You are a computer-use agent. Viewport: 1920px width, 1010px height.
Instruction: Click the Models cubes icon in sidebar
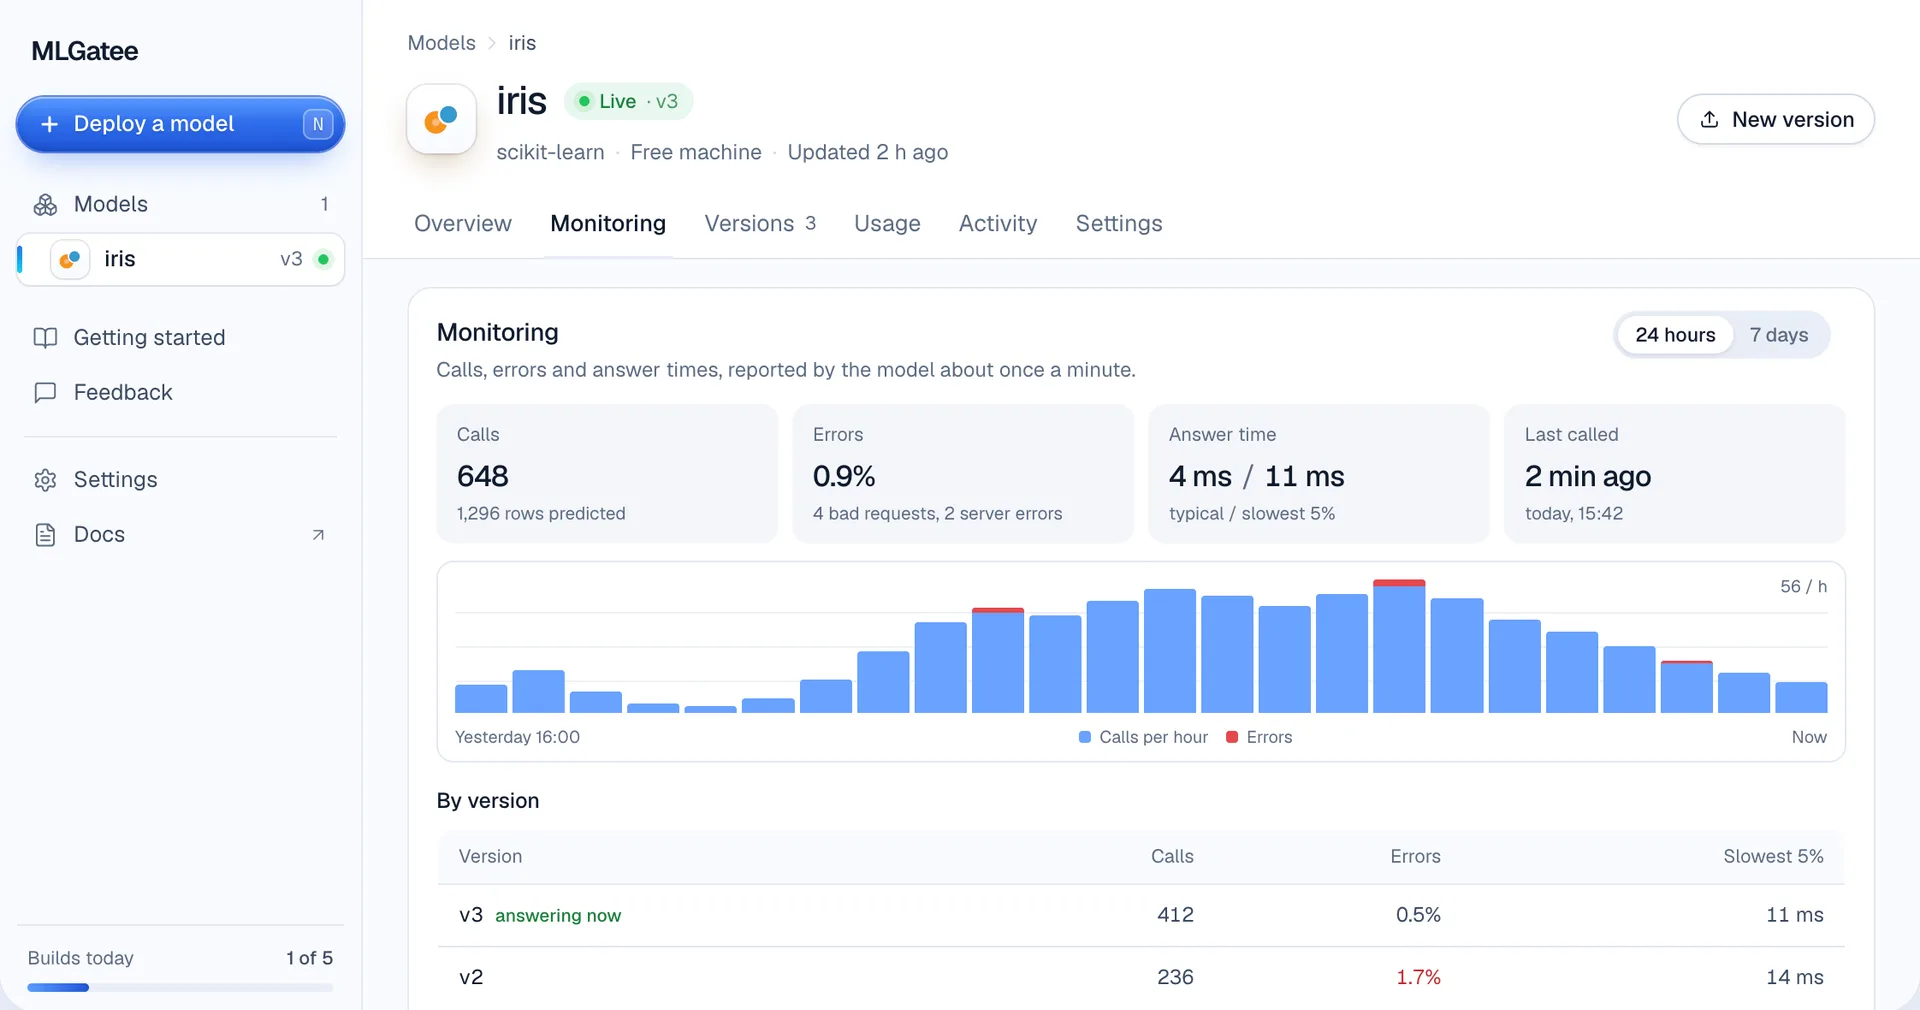coord(45,204)
